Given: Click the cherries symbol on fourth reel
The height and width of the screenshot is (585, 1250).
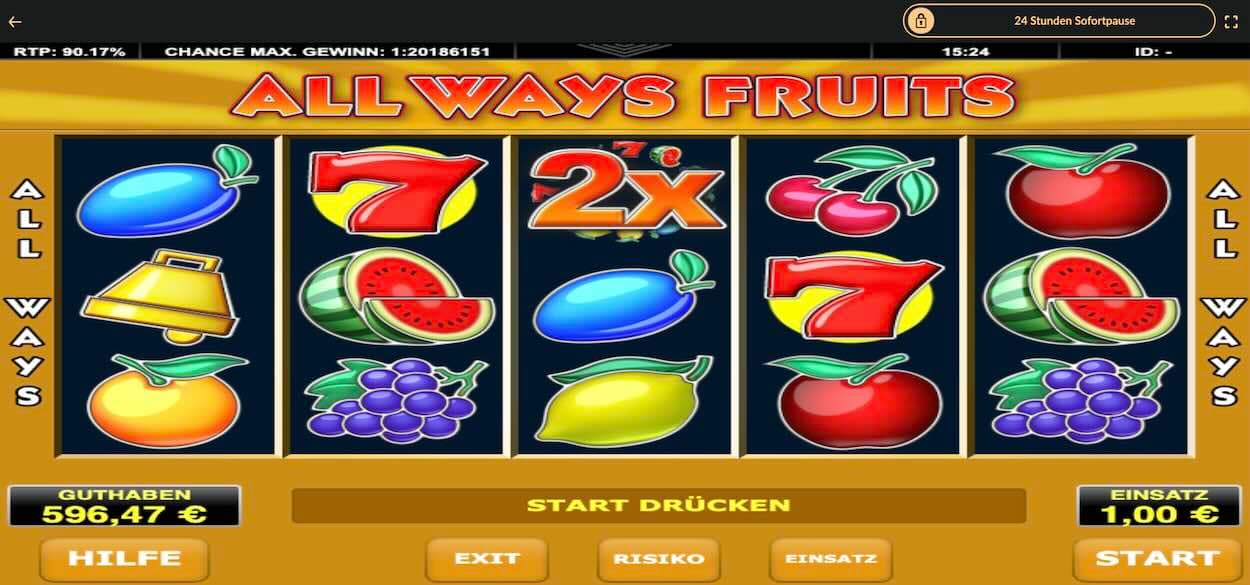Looking at the screenshot, I should coord(849,190).
